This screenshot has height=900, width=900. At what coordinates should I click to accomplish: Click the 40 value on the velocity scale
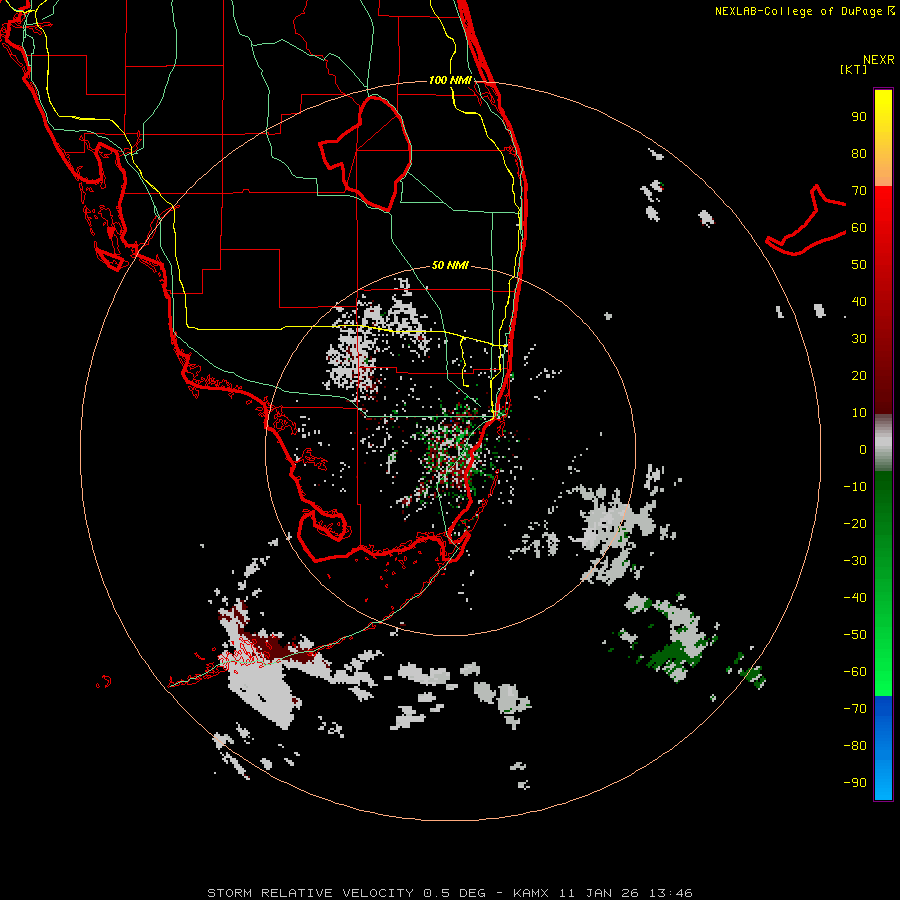tap(859, 301)
